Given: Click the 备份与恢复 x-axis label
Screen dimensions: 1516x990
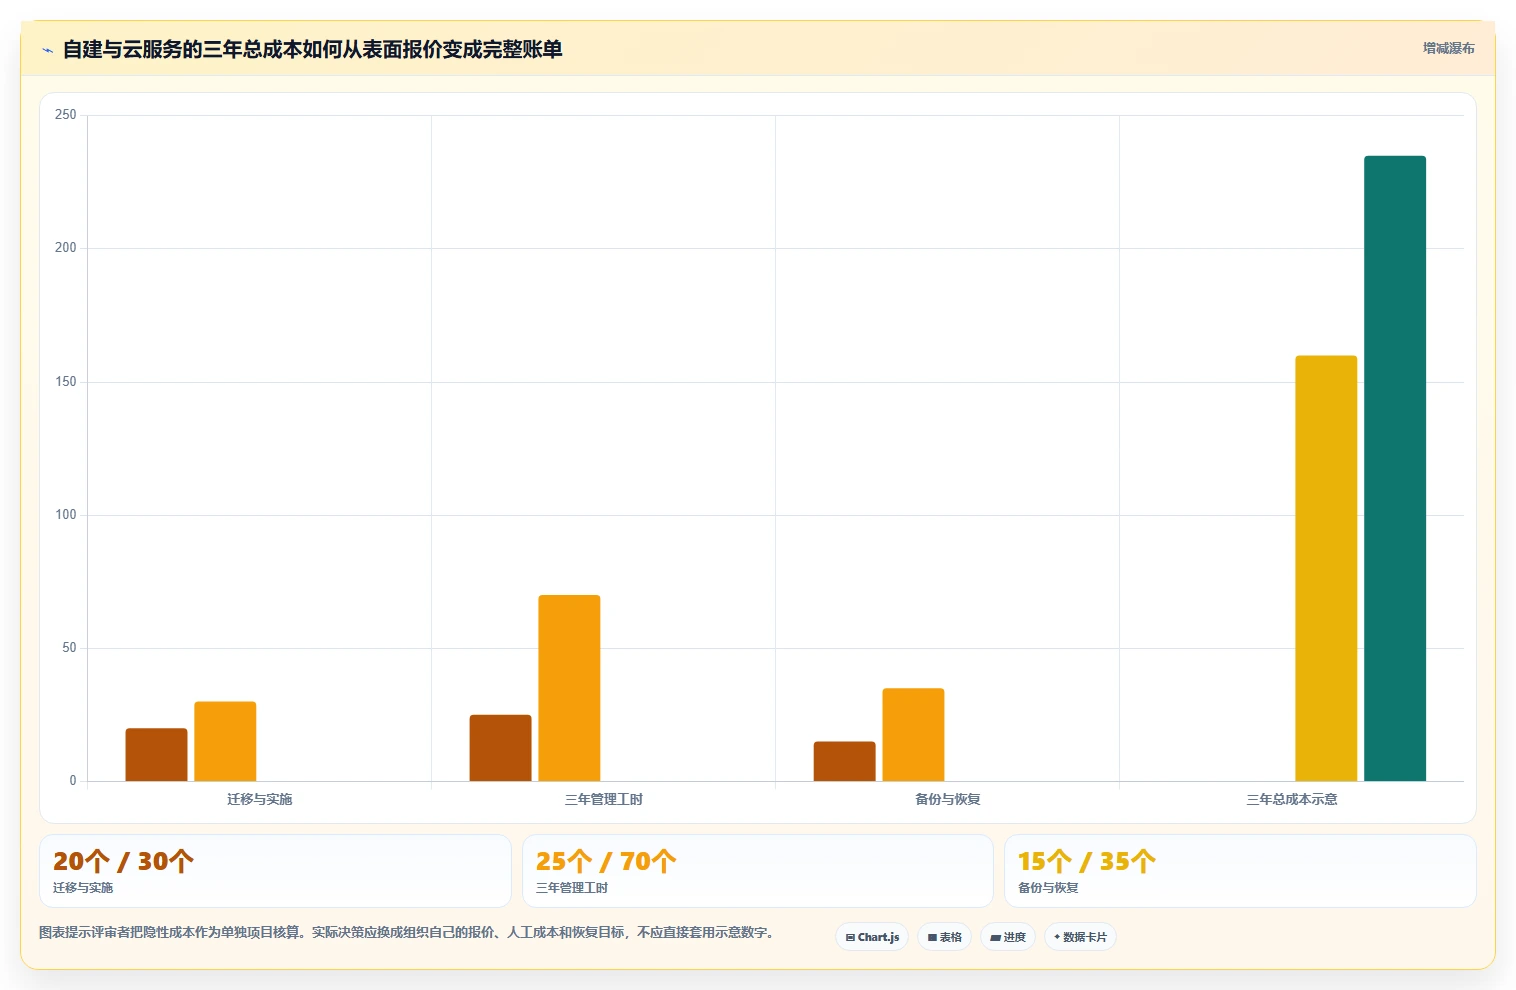Looking at the screenshot, I should click(947, 799).
